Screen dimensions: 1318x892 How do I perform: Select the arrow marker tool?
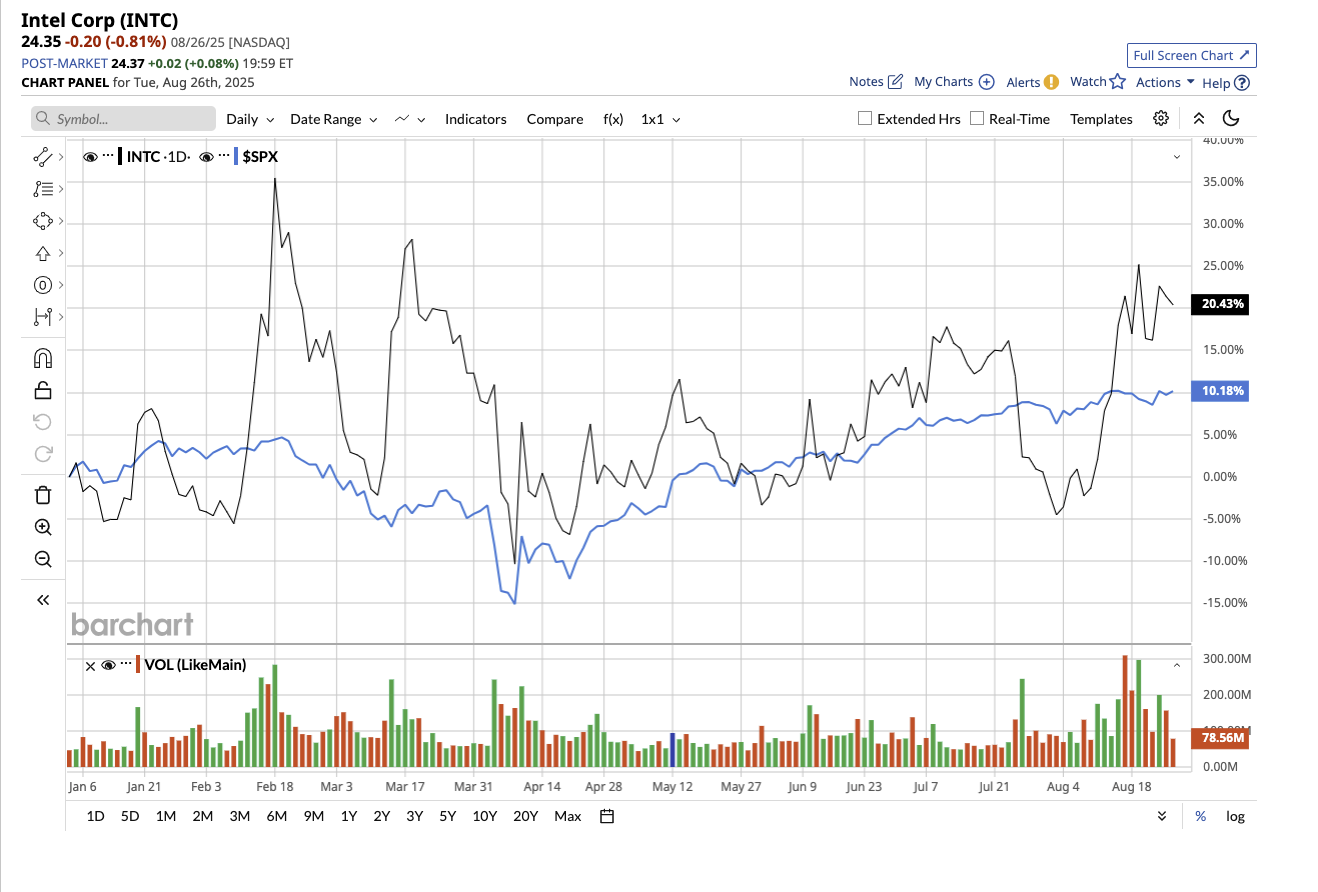click(42, 252)
